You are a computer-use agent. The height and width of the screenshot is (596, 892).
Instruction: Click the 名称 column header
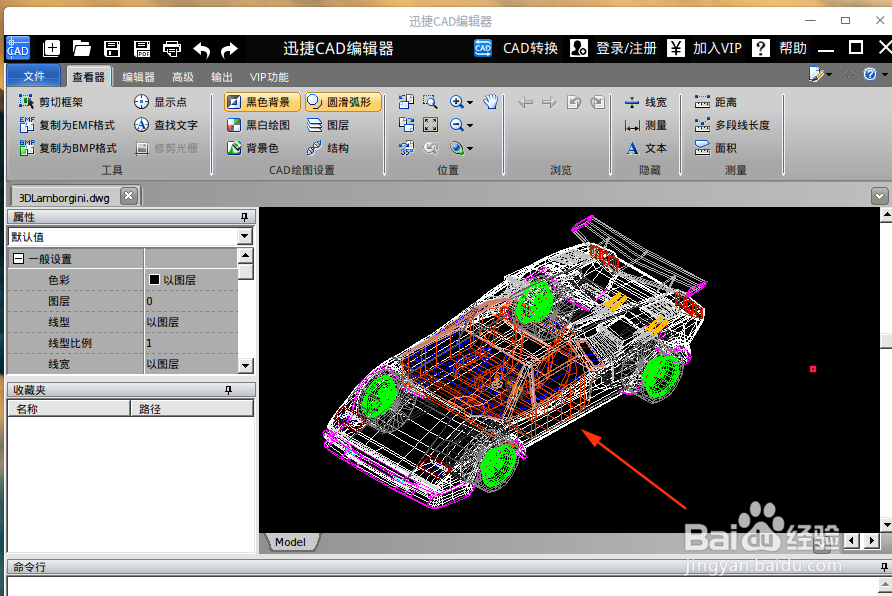(69, 408)
